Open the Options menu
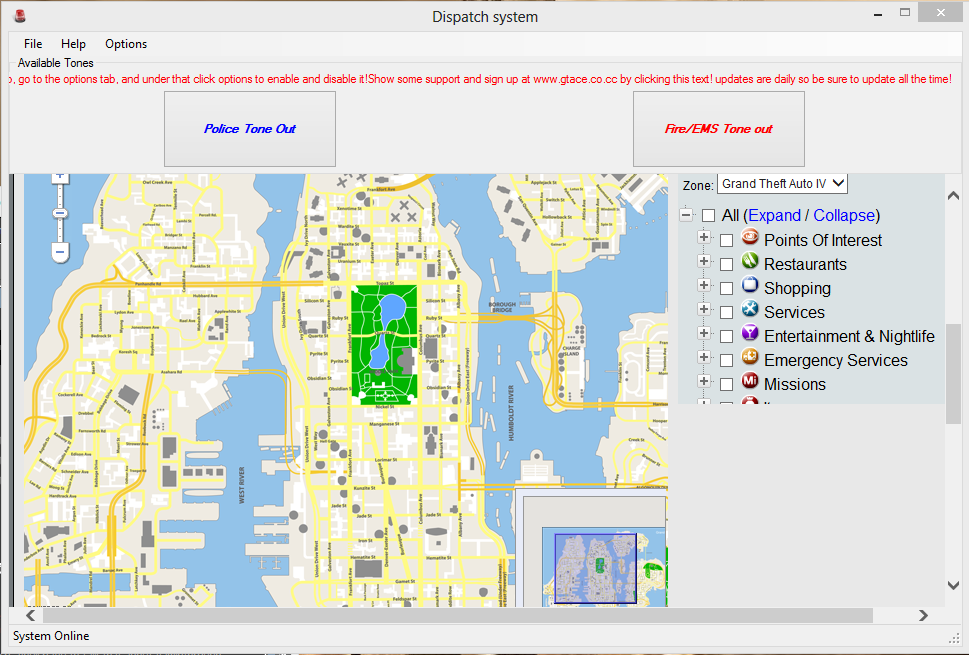The width and height of the screenshot is (969, 655). pos(126,44)
